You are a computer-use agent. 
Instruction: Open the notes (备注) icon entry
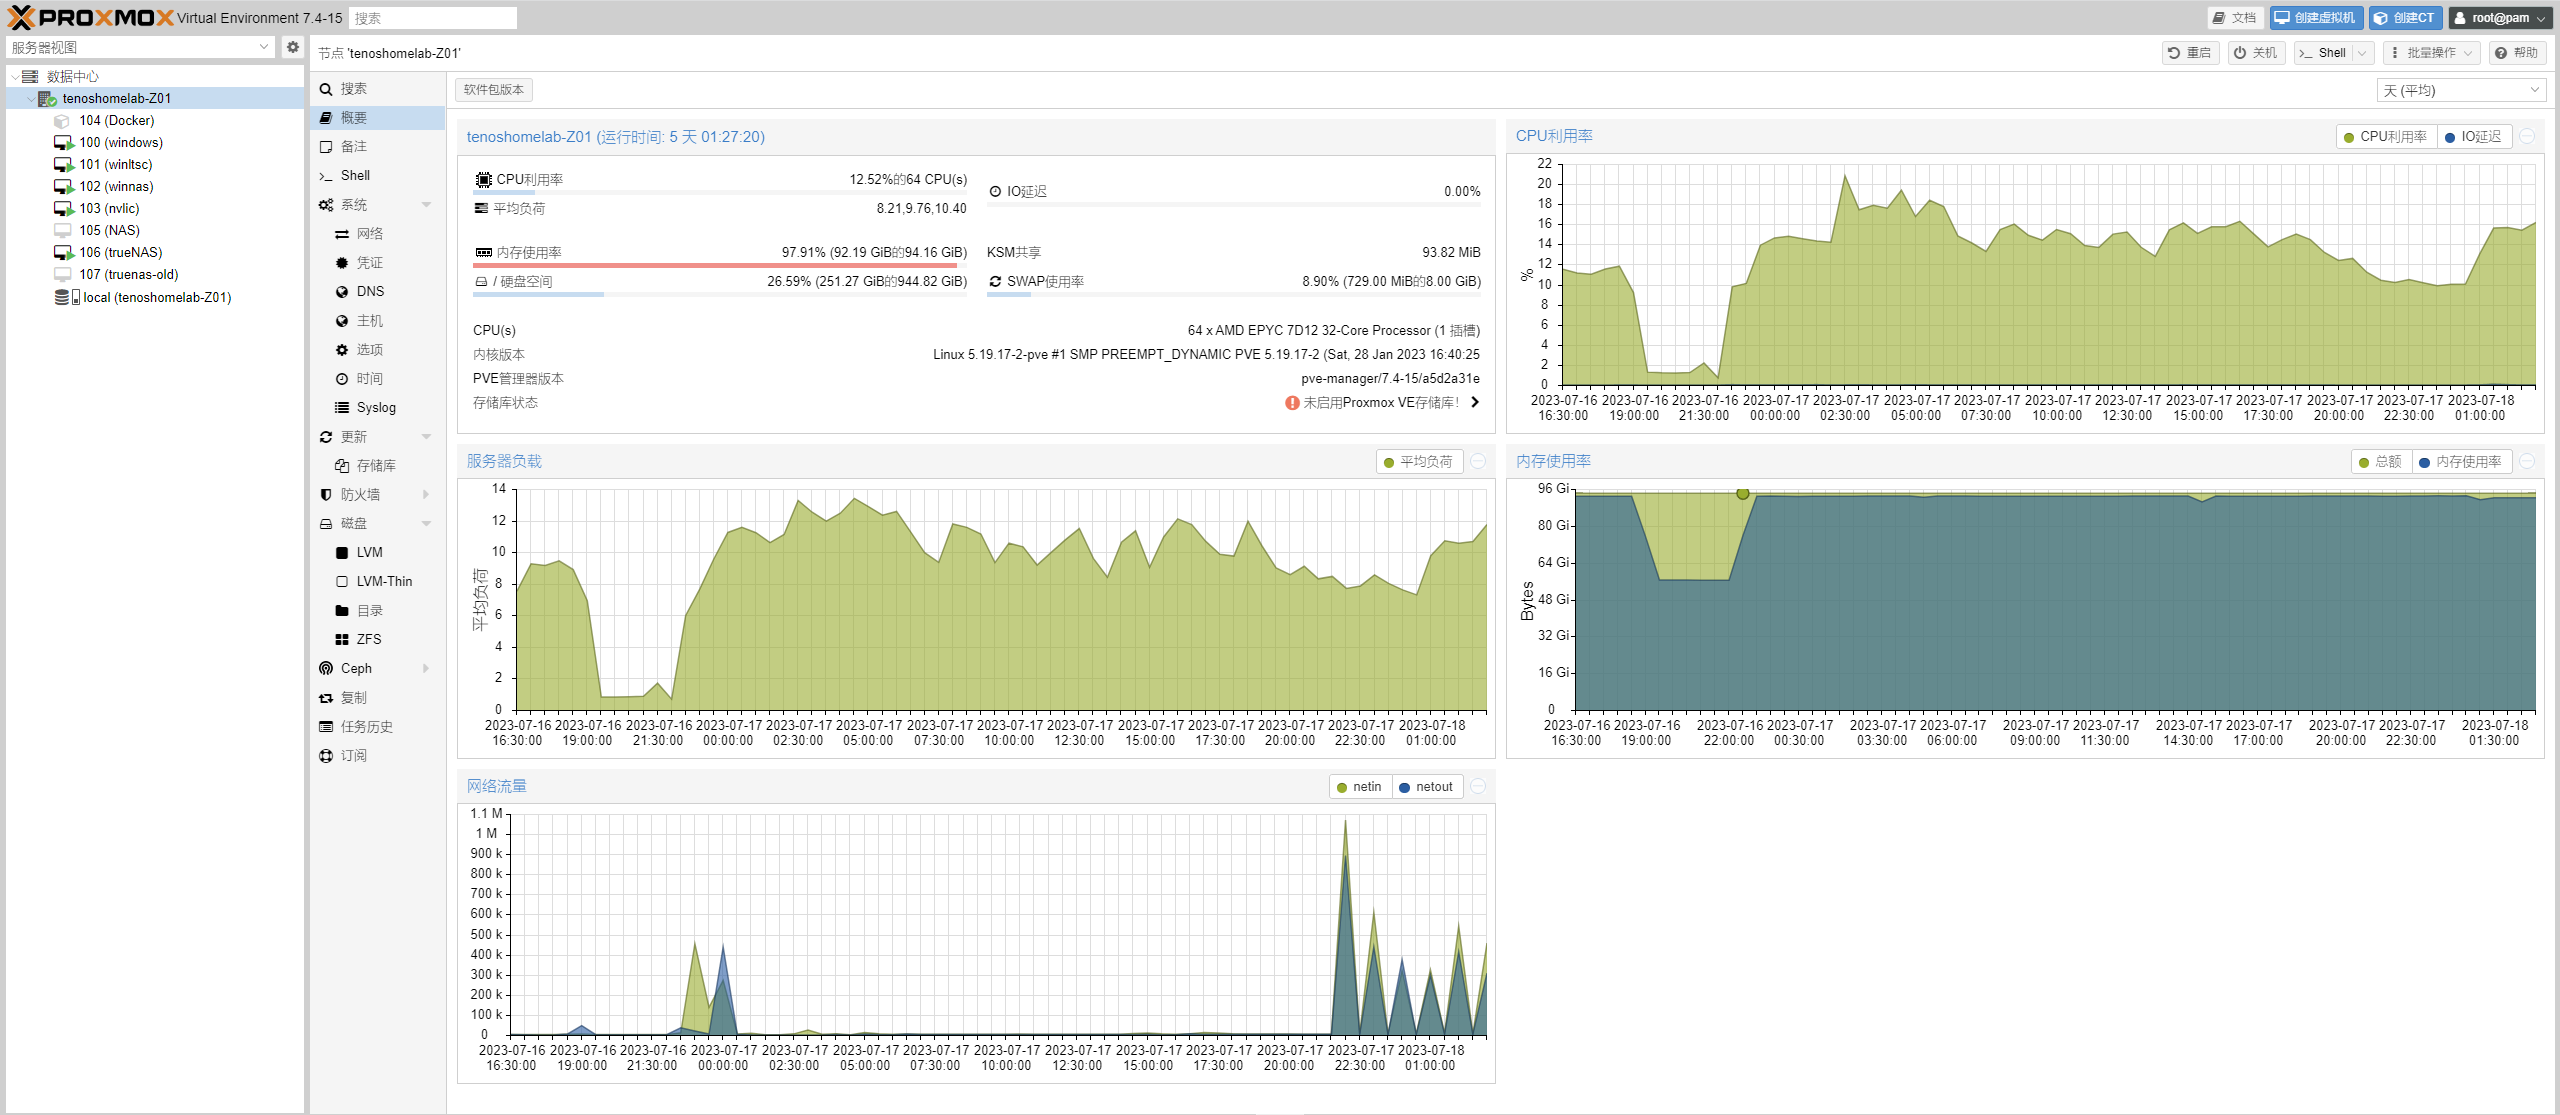[x=326, y=147]
